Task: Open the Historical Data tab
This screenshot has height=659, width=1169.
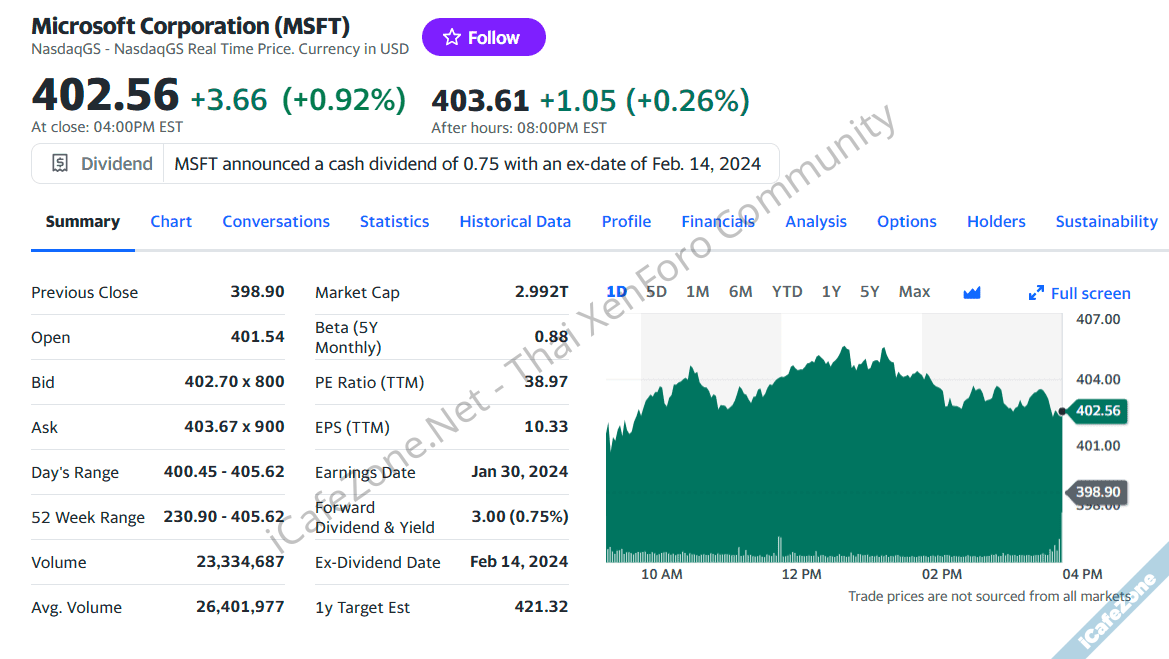Action: pyautogui.click(x=515, y=222)
